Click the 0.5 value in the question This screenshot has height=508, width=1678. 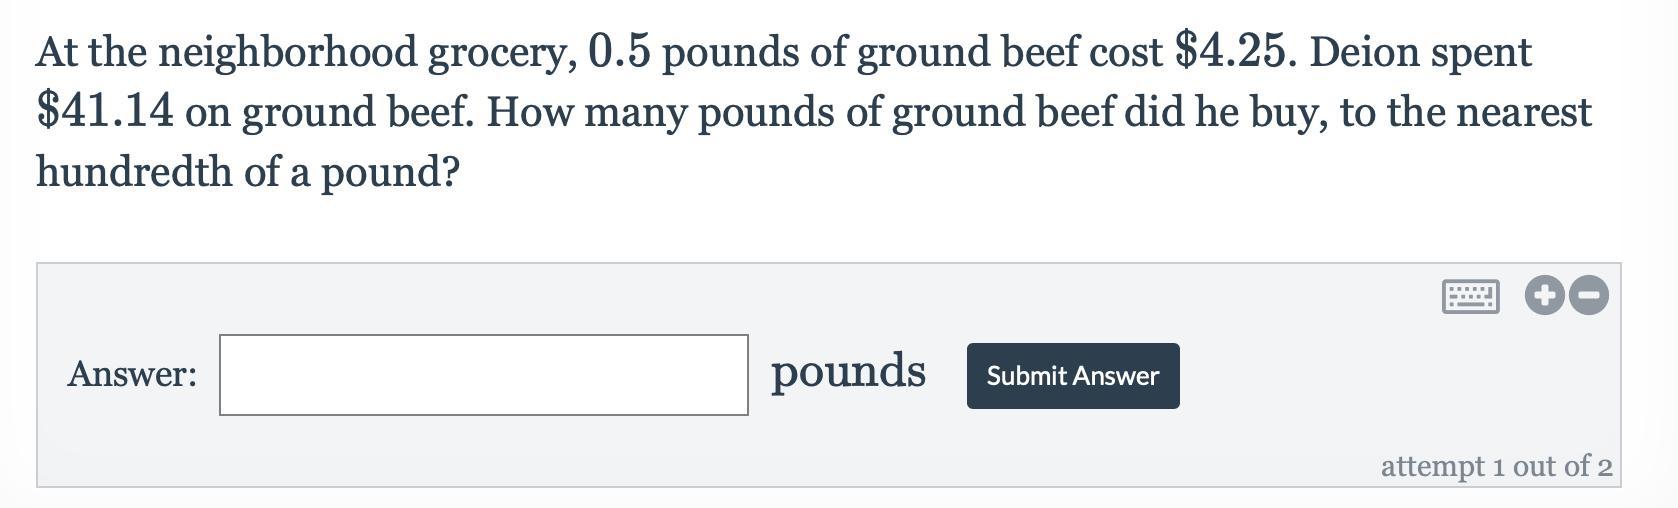click(620, 52)
